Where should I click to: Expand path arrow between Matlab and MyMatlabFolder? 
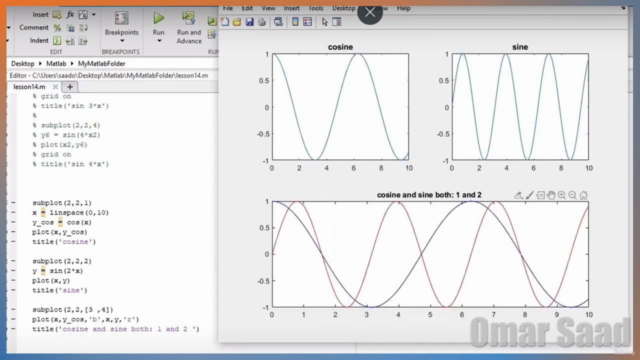tap(72, 64)
